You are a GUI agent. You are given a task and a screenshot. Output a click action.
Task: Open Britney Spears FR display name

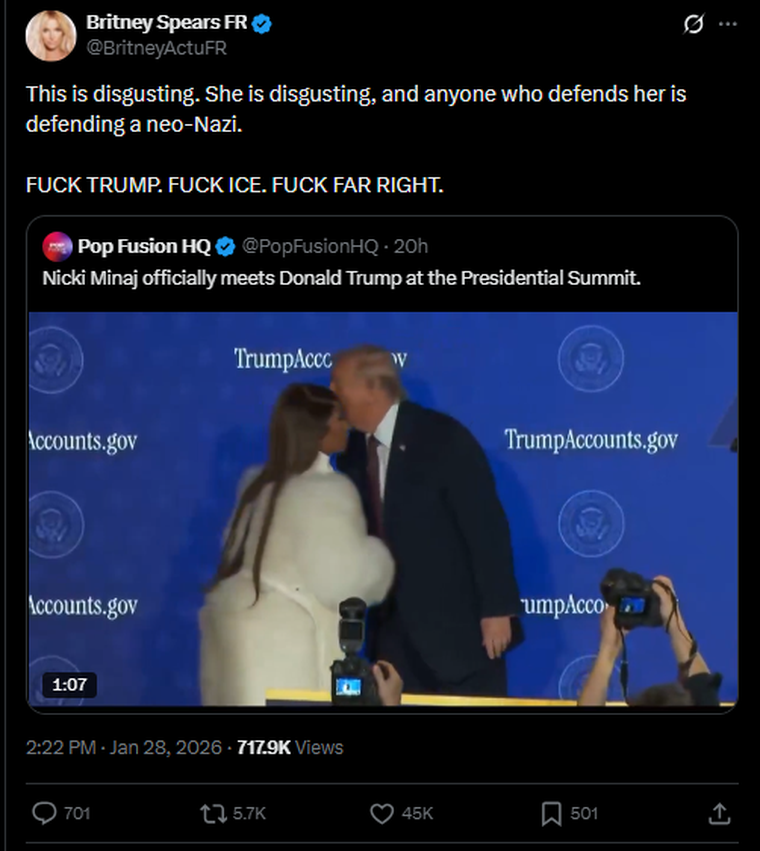click(167, 22)
